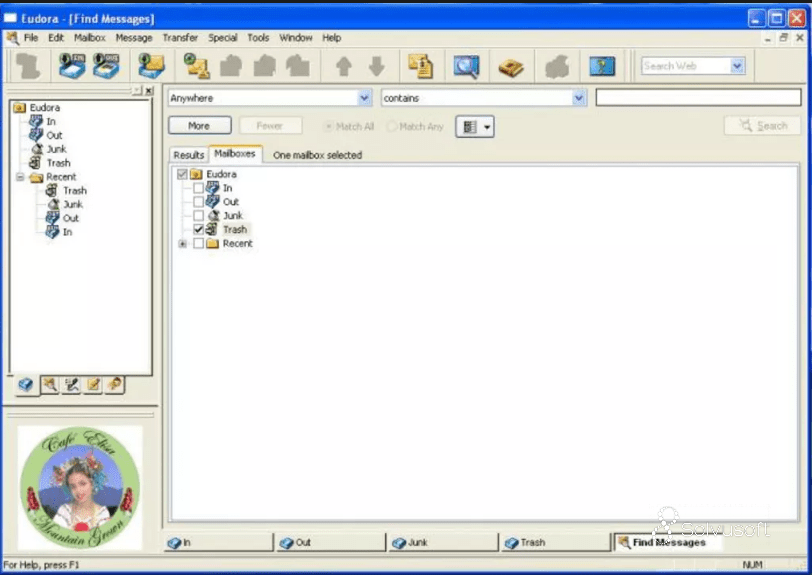Open the Tools menu
The width and height of the screenshot is (812, 575).
pyautogui.click(x=258, y=38)
